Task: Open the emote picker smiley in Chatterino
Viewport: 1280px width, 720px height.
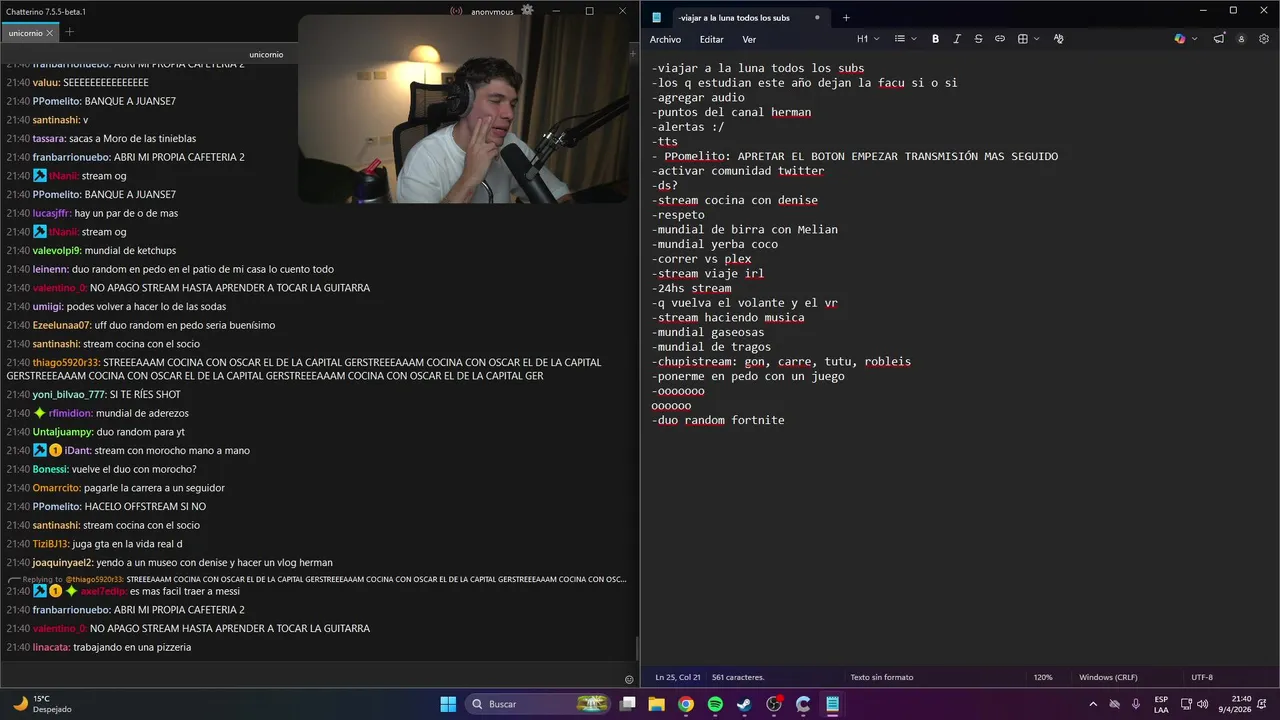Action: (629, 679)
